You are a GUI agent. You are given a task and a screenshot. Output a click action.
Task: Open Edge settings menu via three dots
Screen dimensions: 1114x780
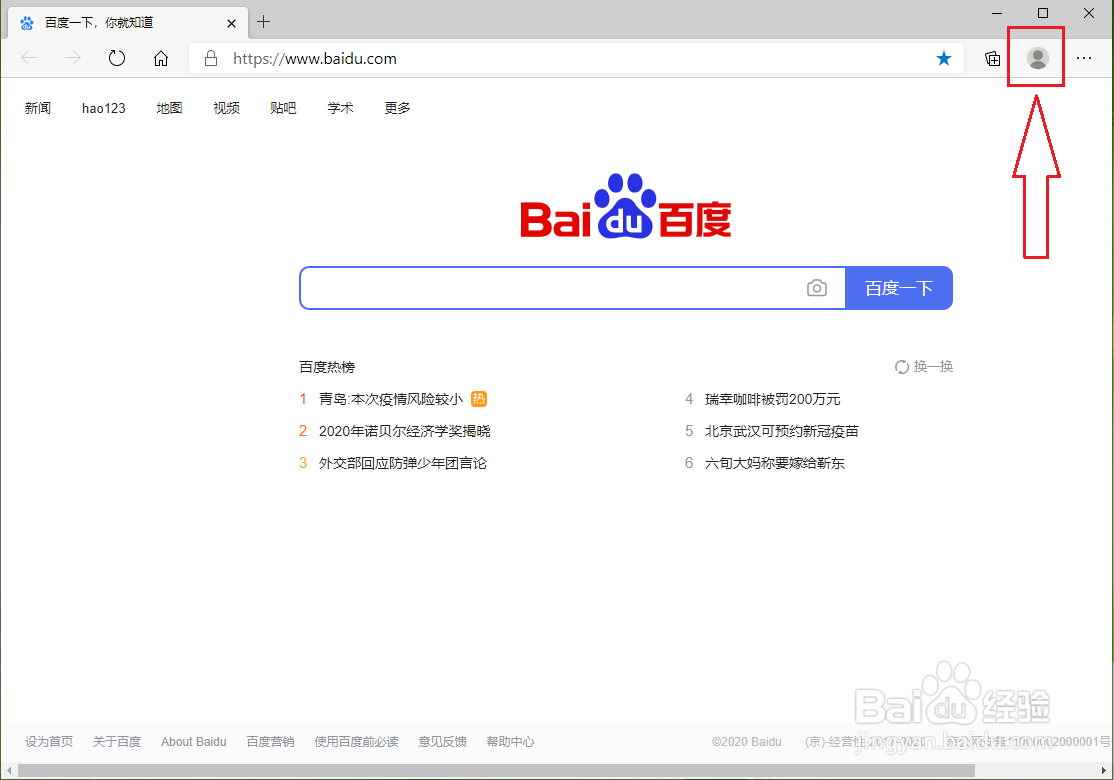[x=1084, y=58]
